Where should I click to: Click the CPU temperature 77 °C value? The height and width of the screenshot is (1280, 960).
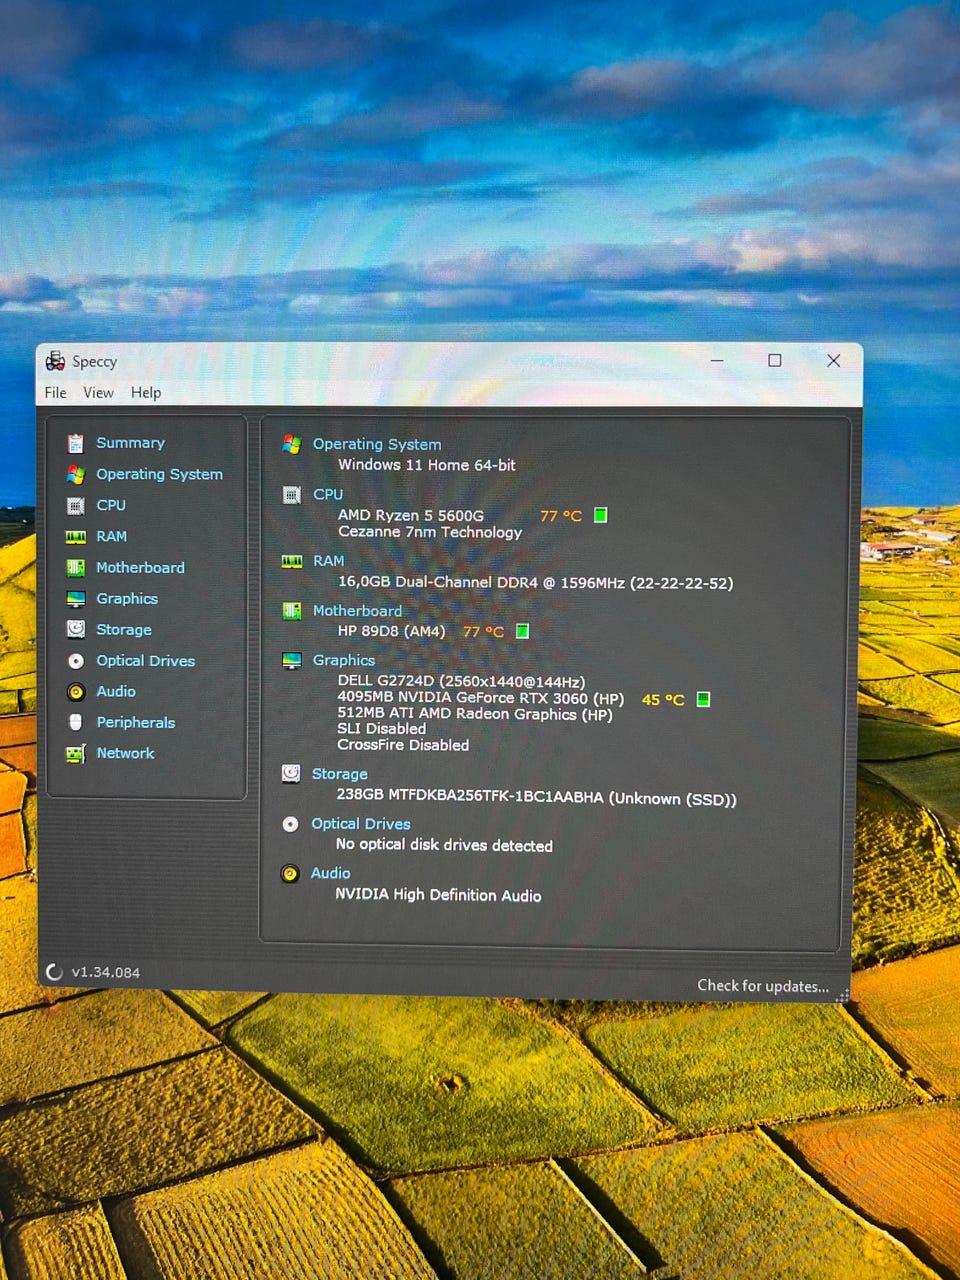[561, 516]
